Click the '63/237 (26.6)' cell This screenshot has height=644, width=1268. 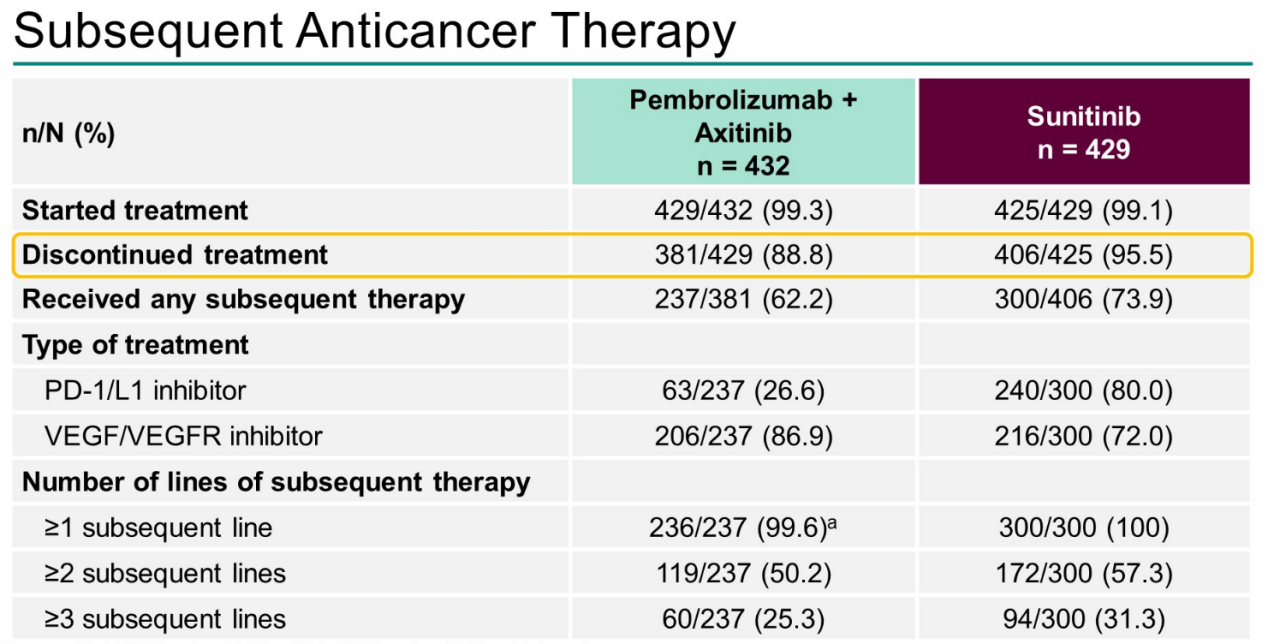click(x=743, y=390)
